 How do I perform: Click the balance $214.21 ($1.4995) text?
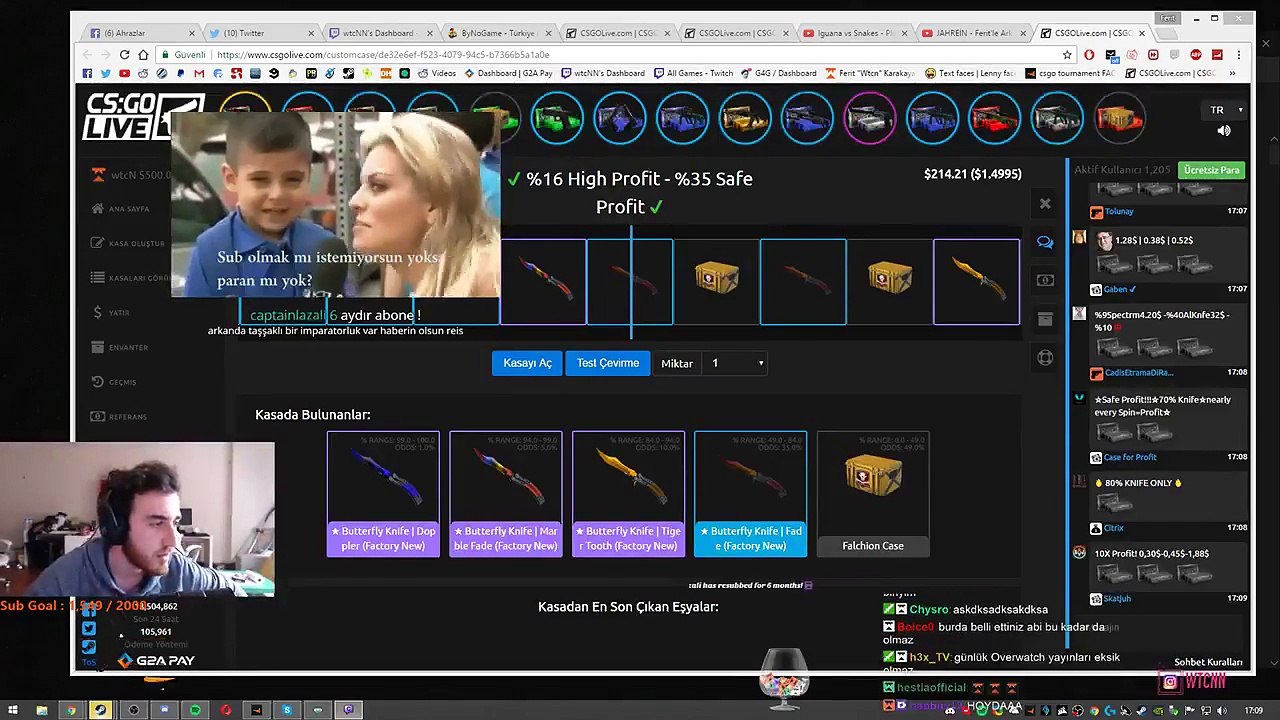(972, 174)
